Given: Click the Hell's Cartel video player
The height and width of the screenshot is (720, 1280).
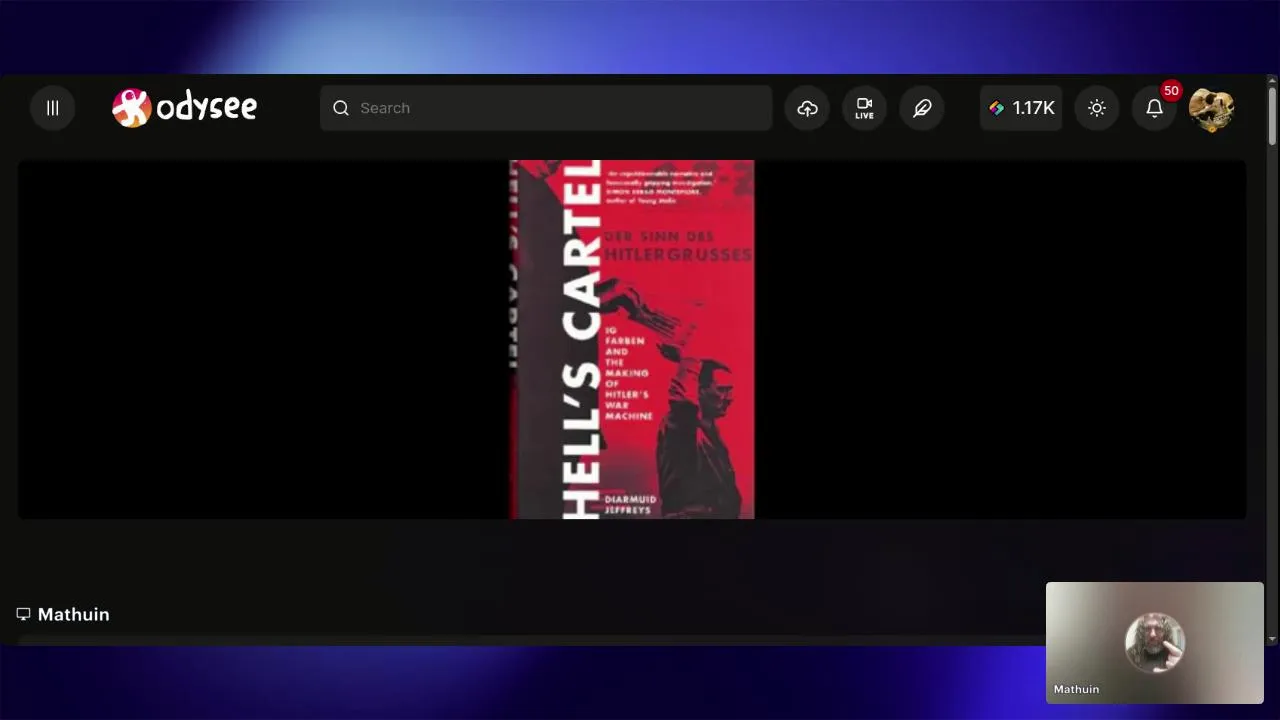Looking at the screenshot, I should [632, 339].
